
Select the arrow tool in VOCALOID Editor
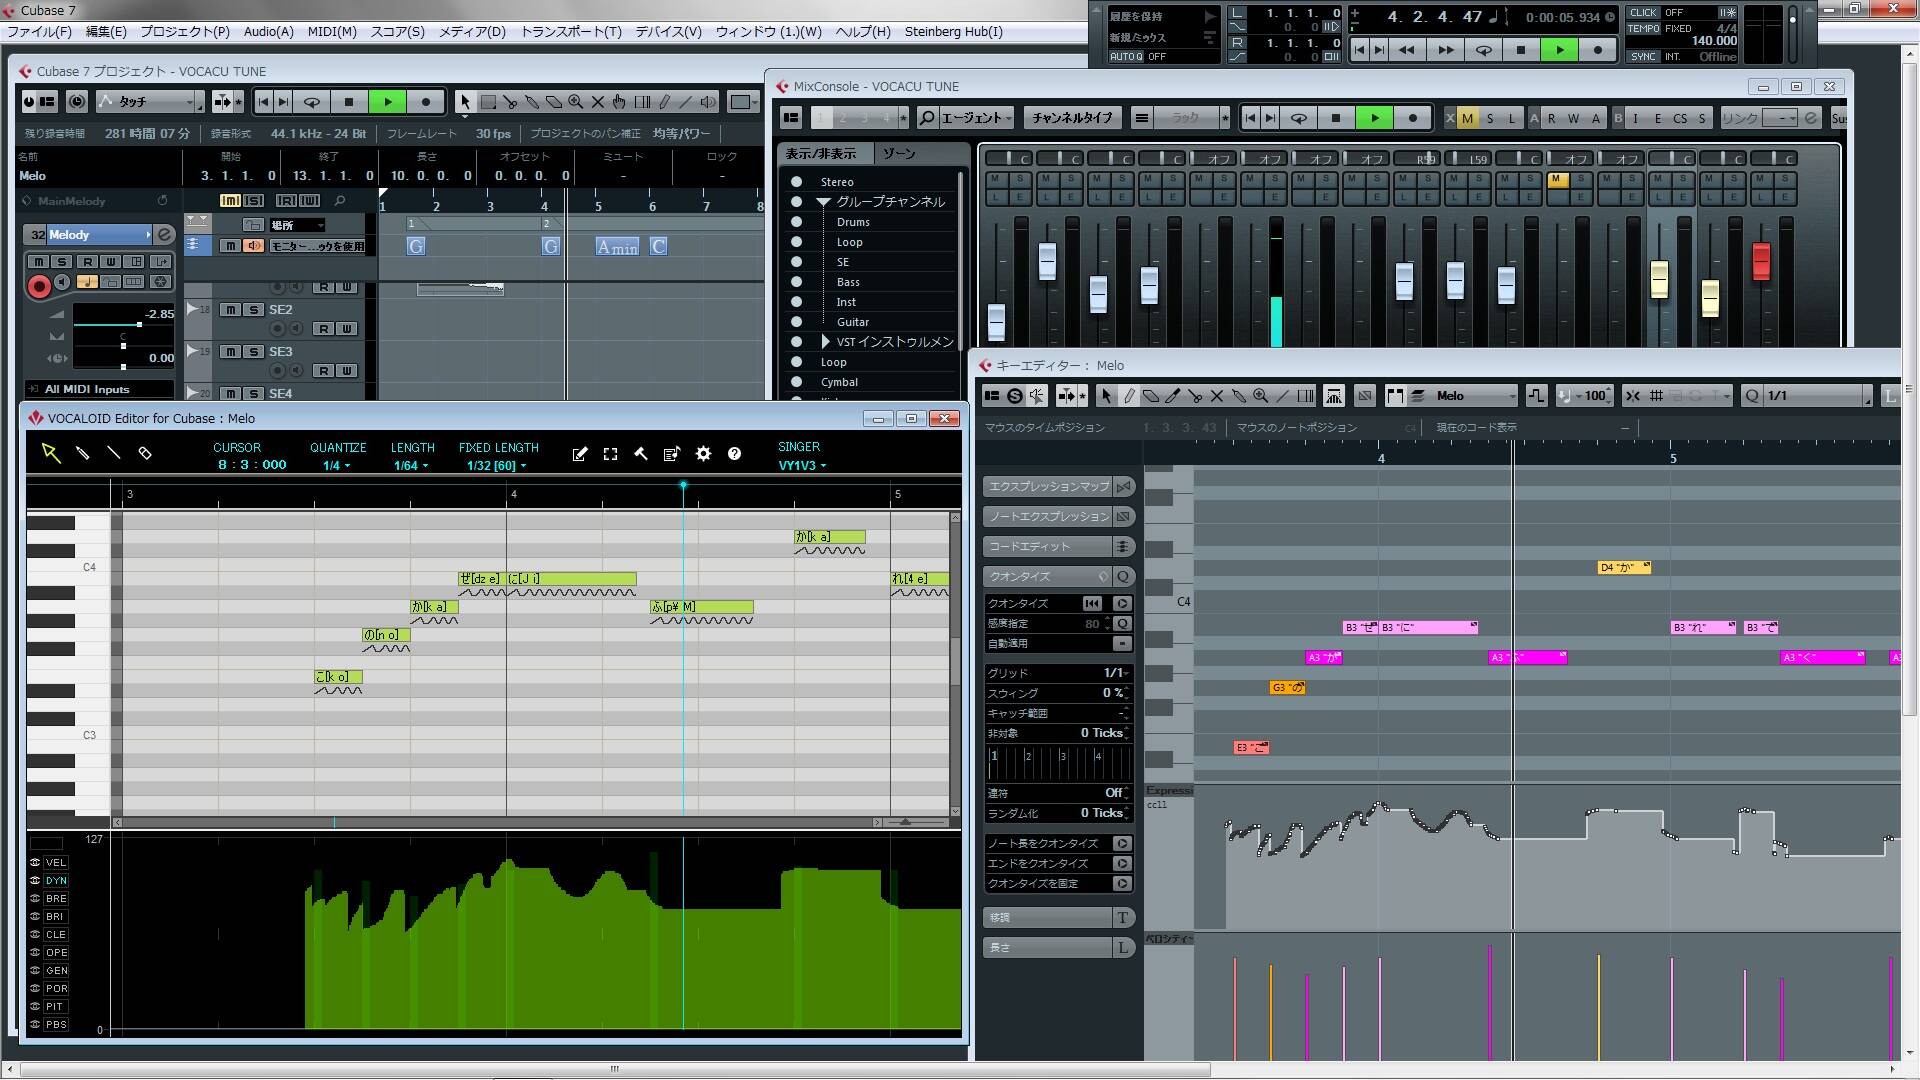[51, 454]
